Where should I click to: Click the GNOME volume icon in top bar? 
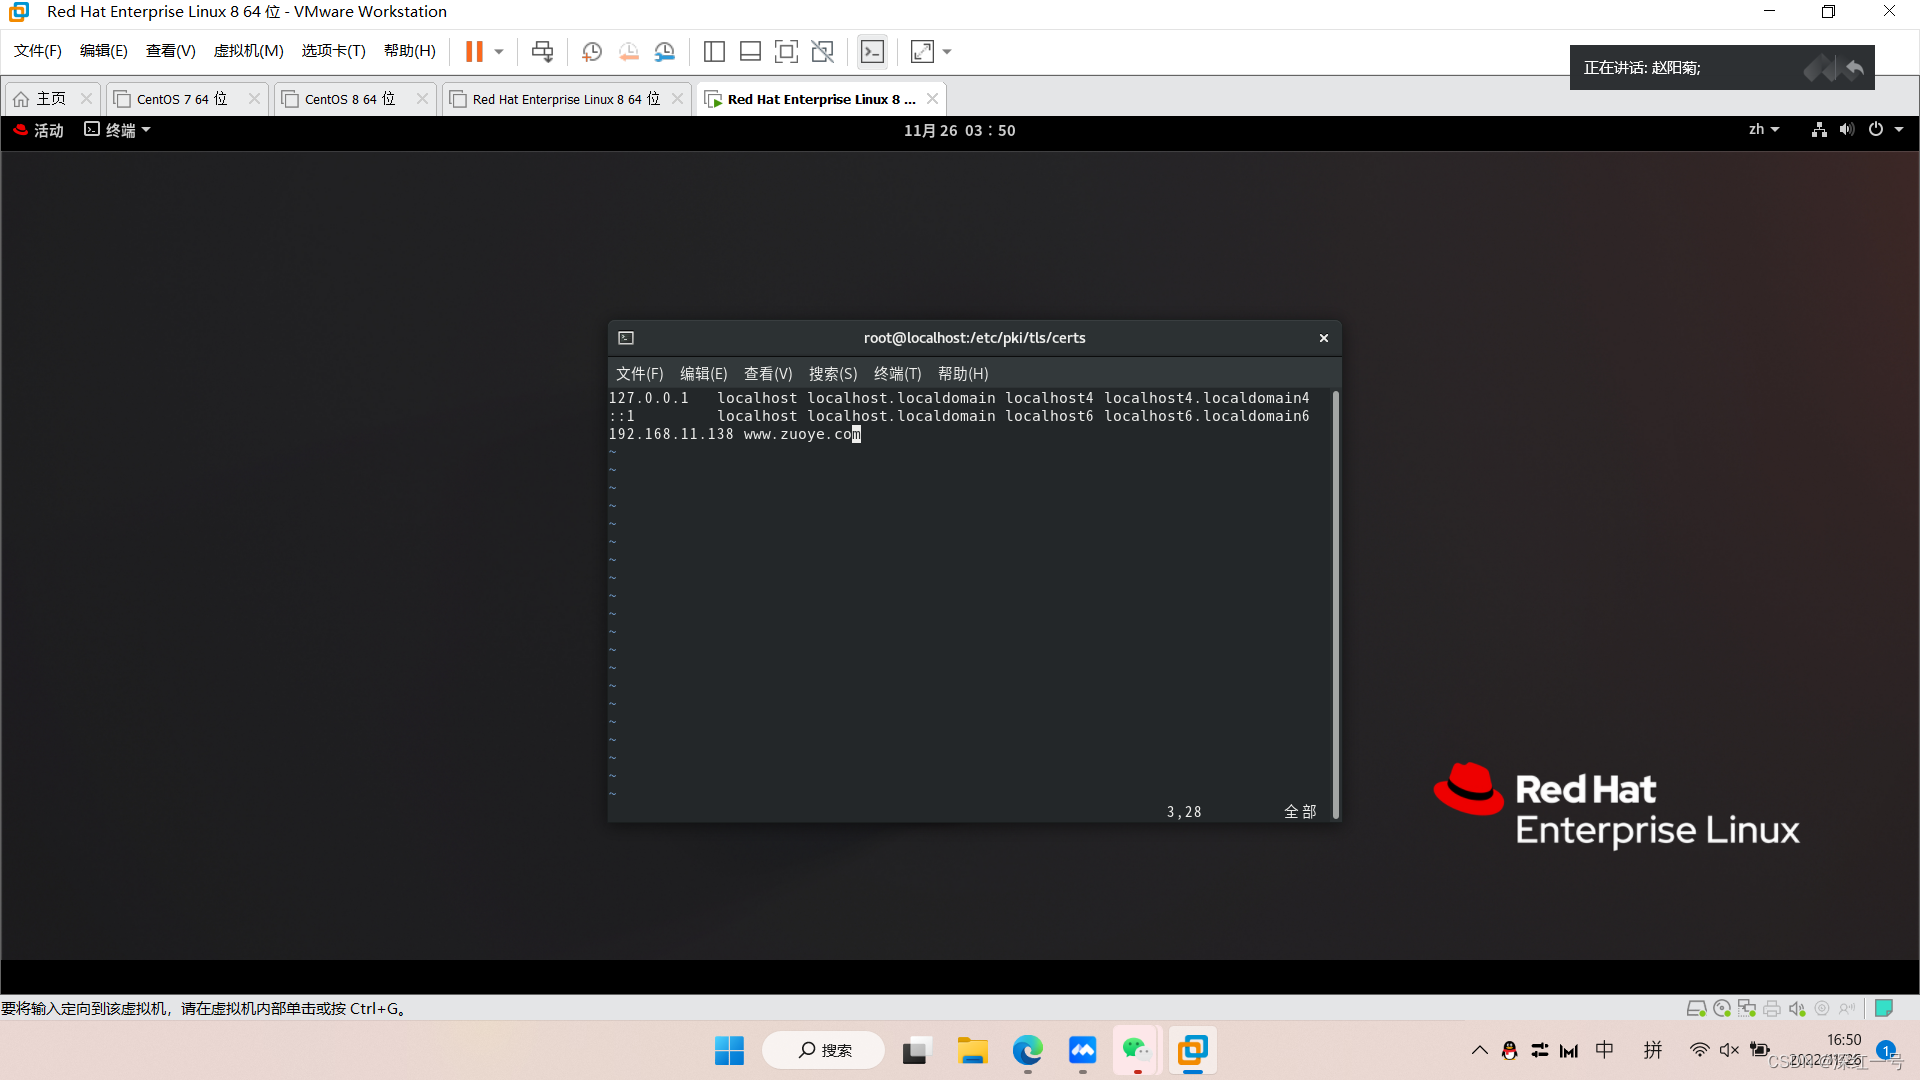click(x=1846, y=130)
